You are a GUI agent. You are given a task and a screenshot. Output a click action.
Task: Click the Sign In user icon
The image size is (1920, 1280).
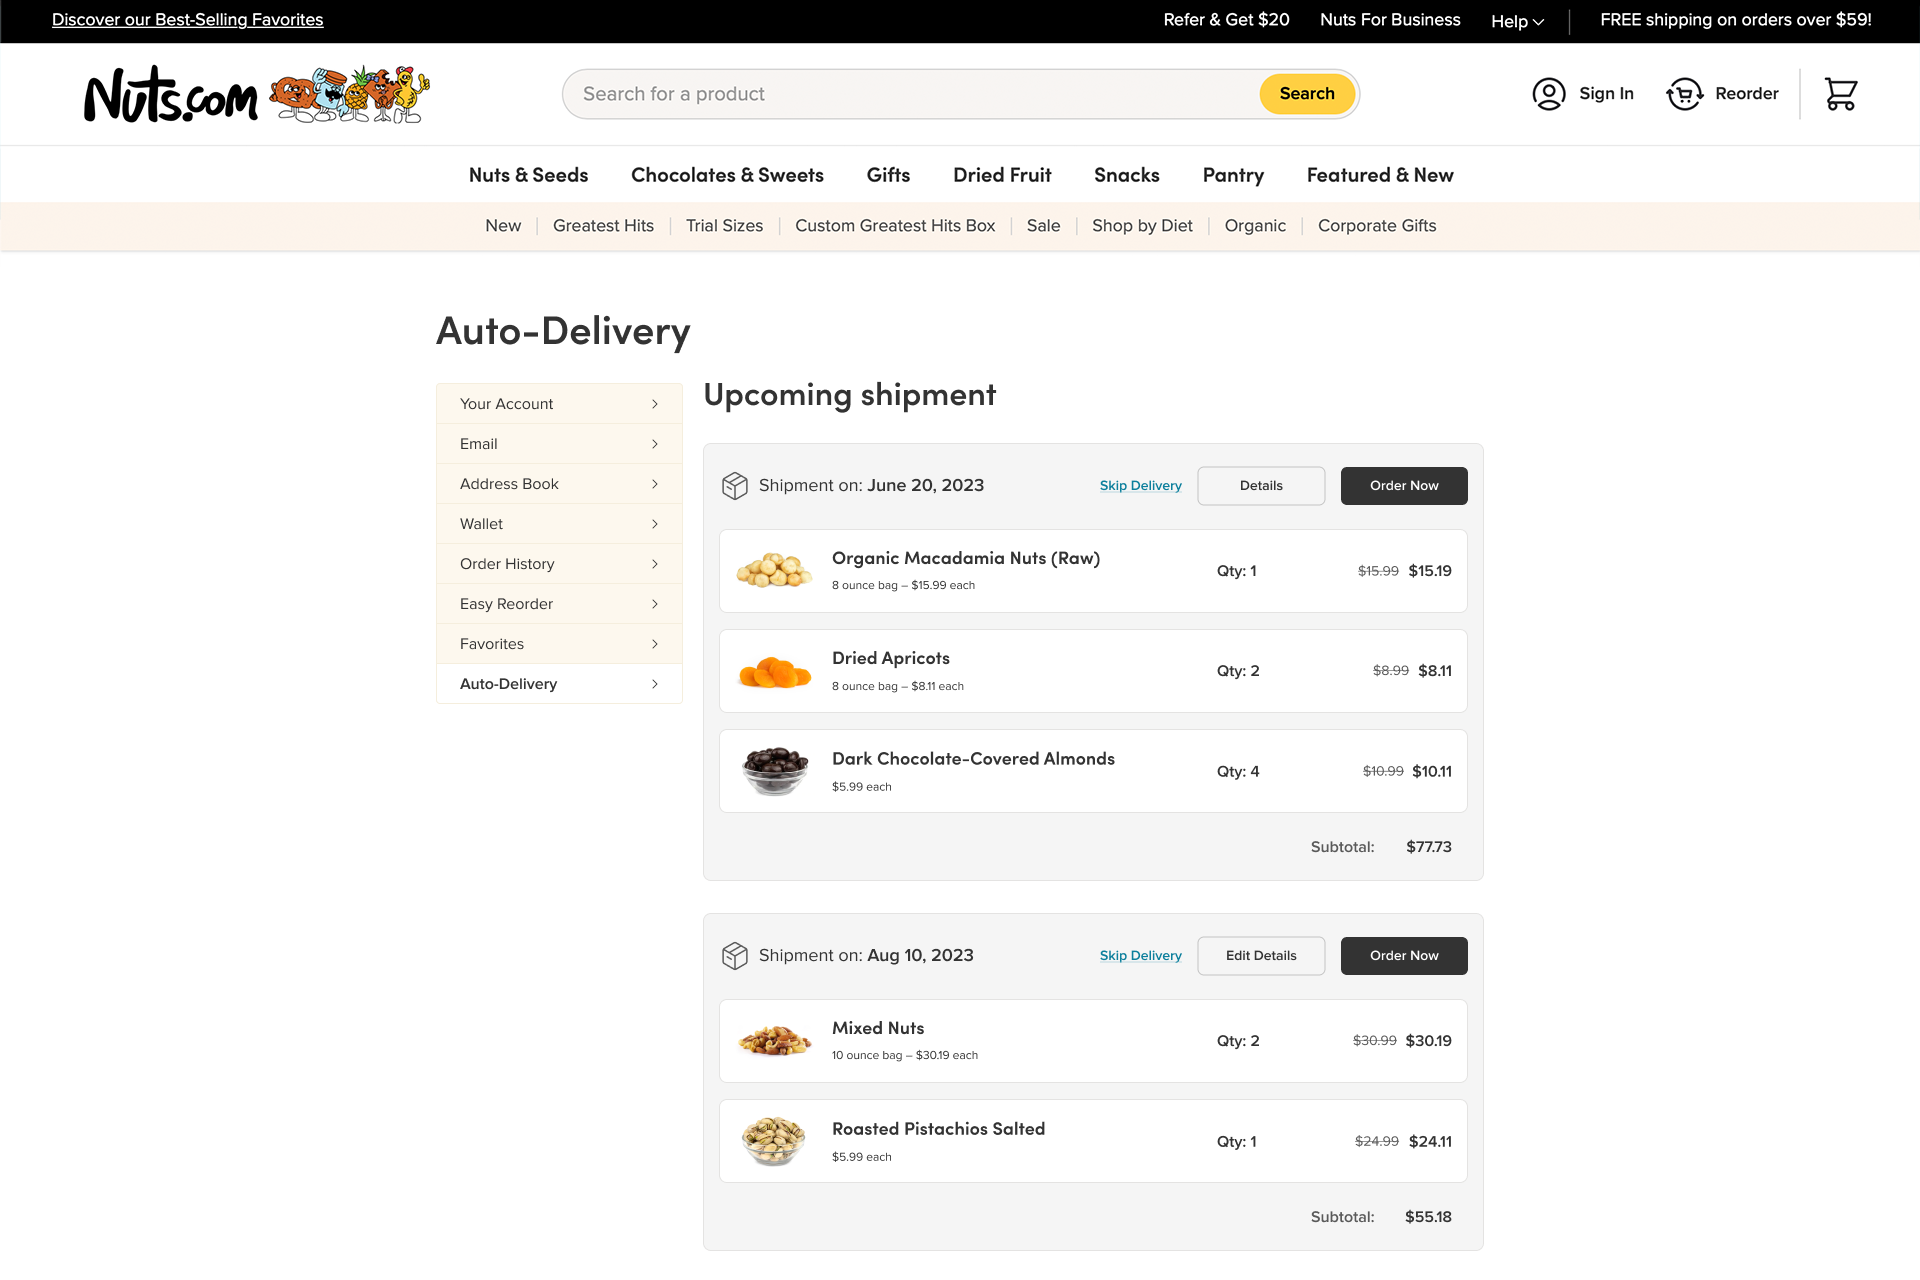tap(1549, 94)
